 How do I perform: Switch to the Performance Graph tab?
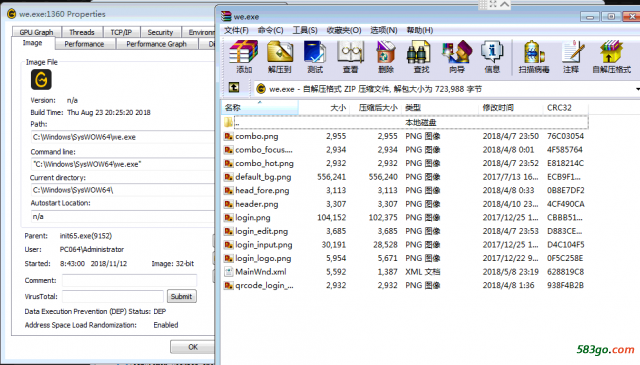pyautogui.click(x=156, y=44)
